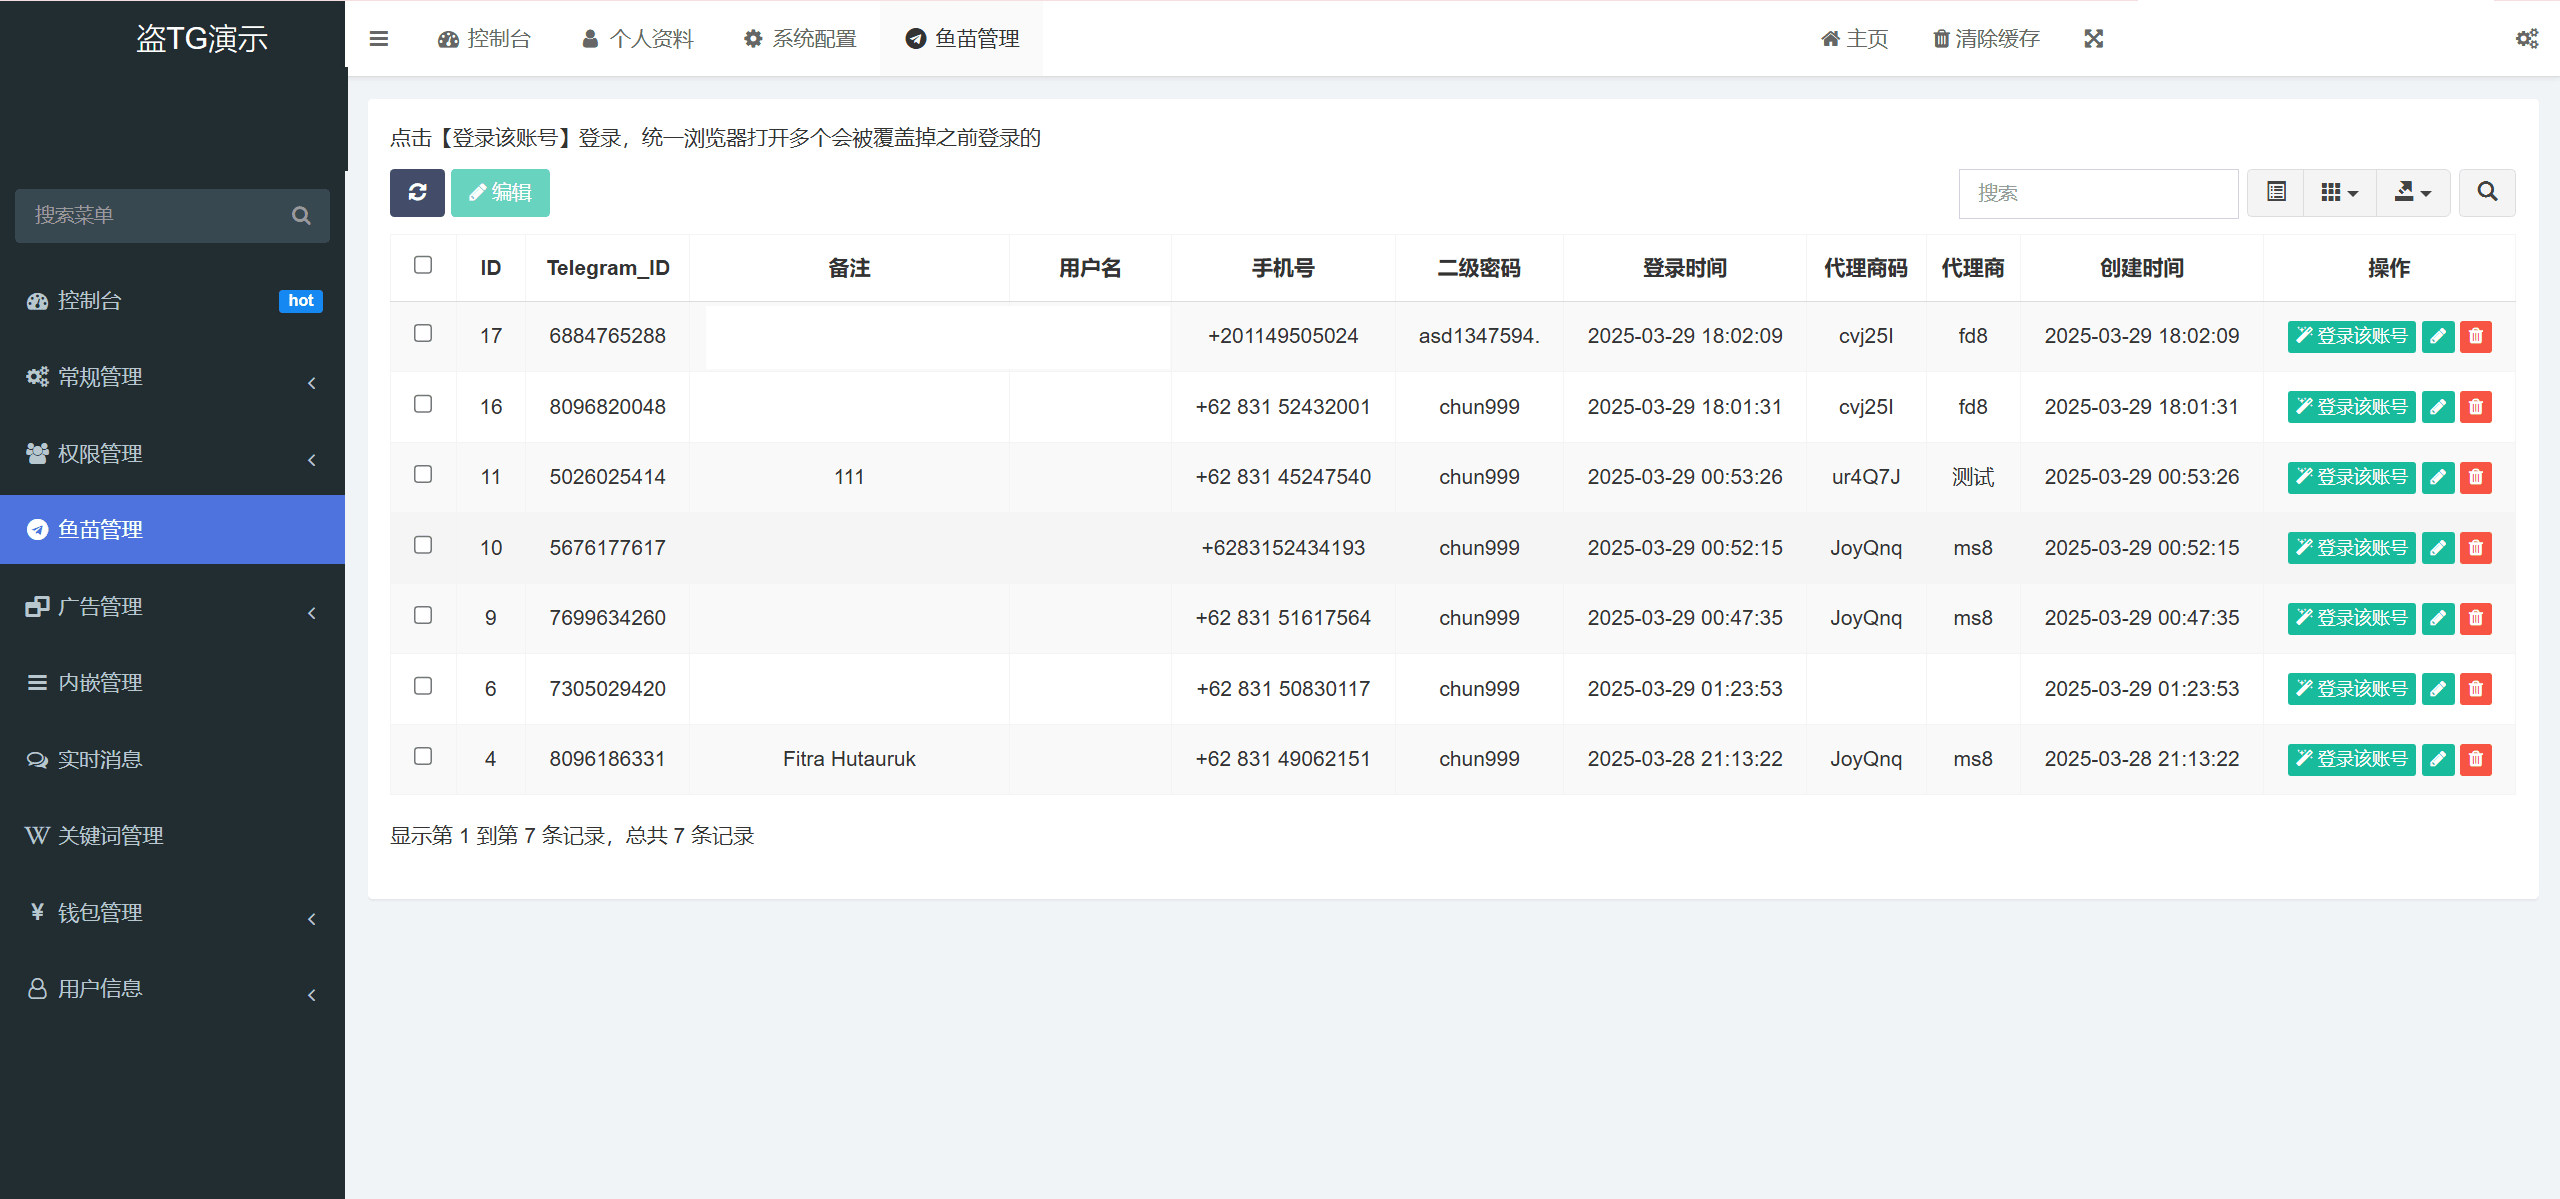Image resolution: width=2560 pixels, height=1199 pixels.
Task: Check the checkbox for row ID 4
Action: click(x=423, y=757)
